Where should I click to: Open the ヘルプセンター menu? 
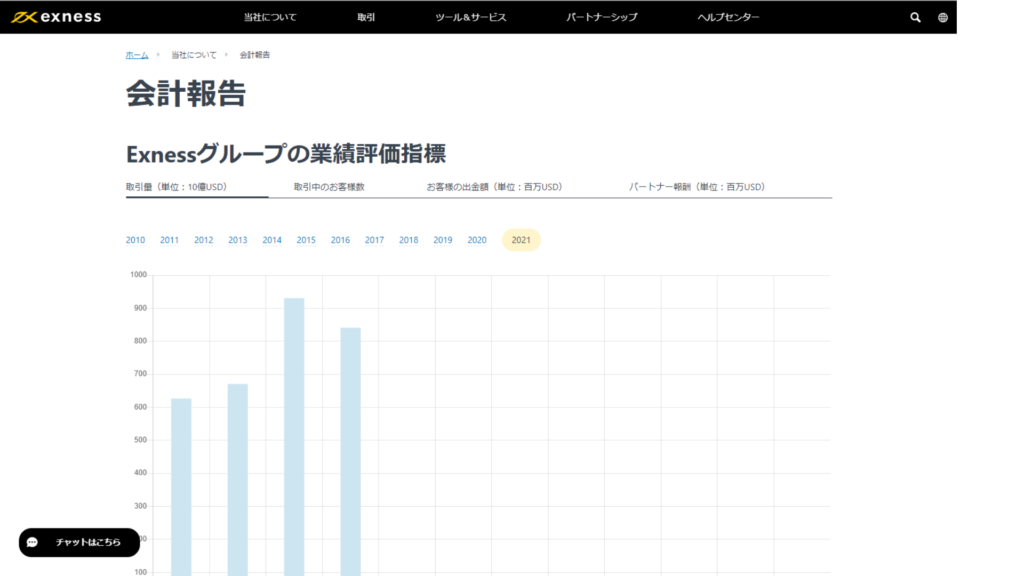click(x=727, y=17)
